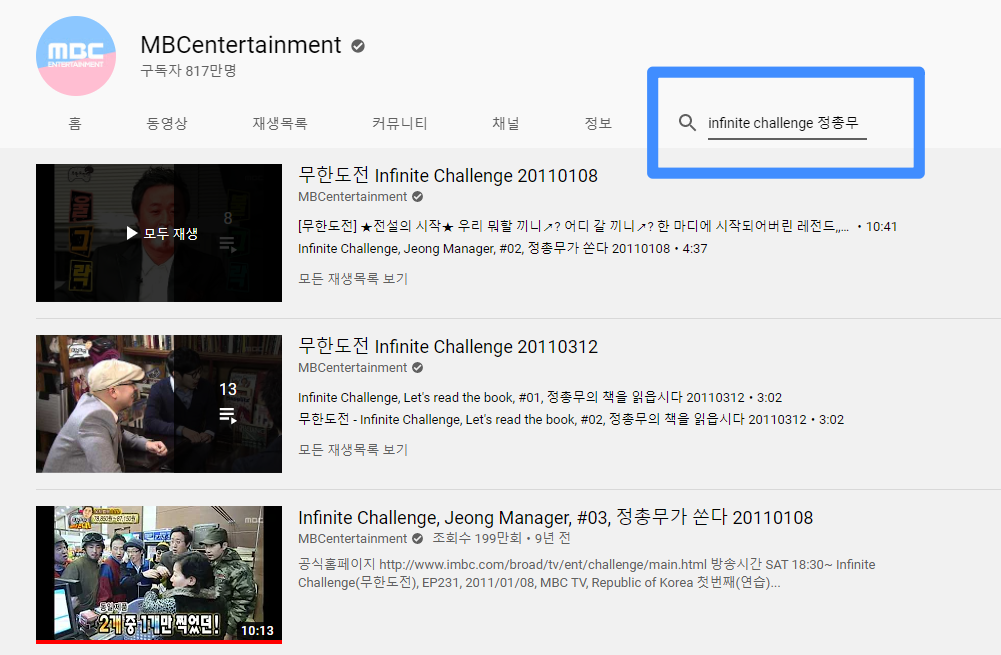This screenshot has height=655, width=1001.
Task: Click the playlist icon on the 20110312 thumbnail
Action: (228, 416)
